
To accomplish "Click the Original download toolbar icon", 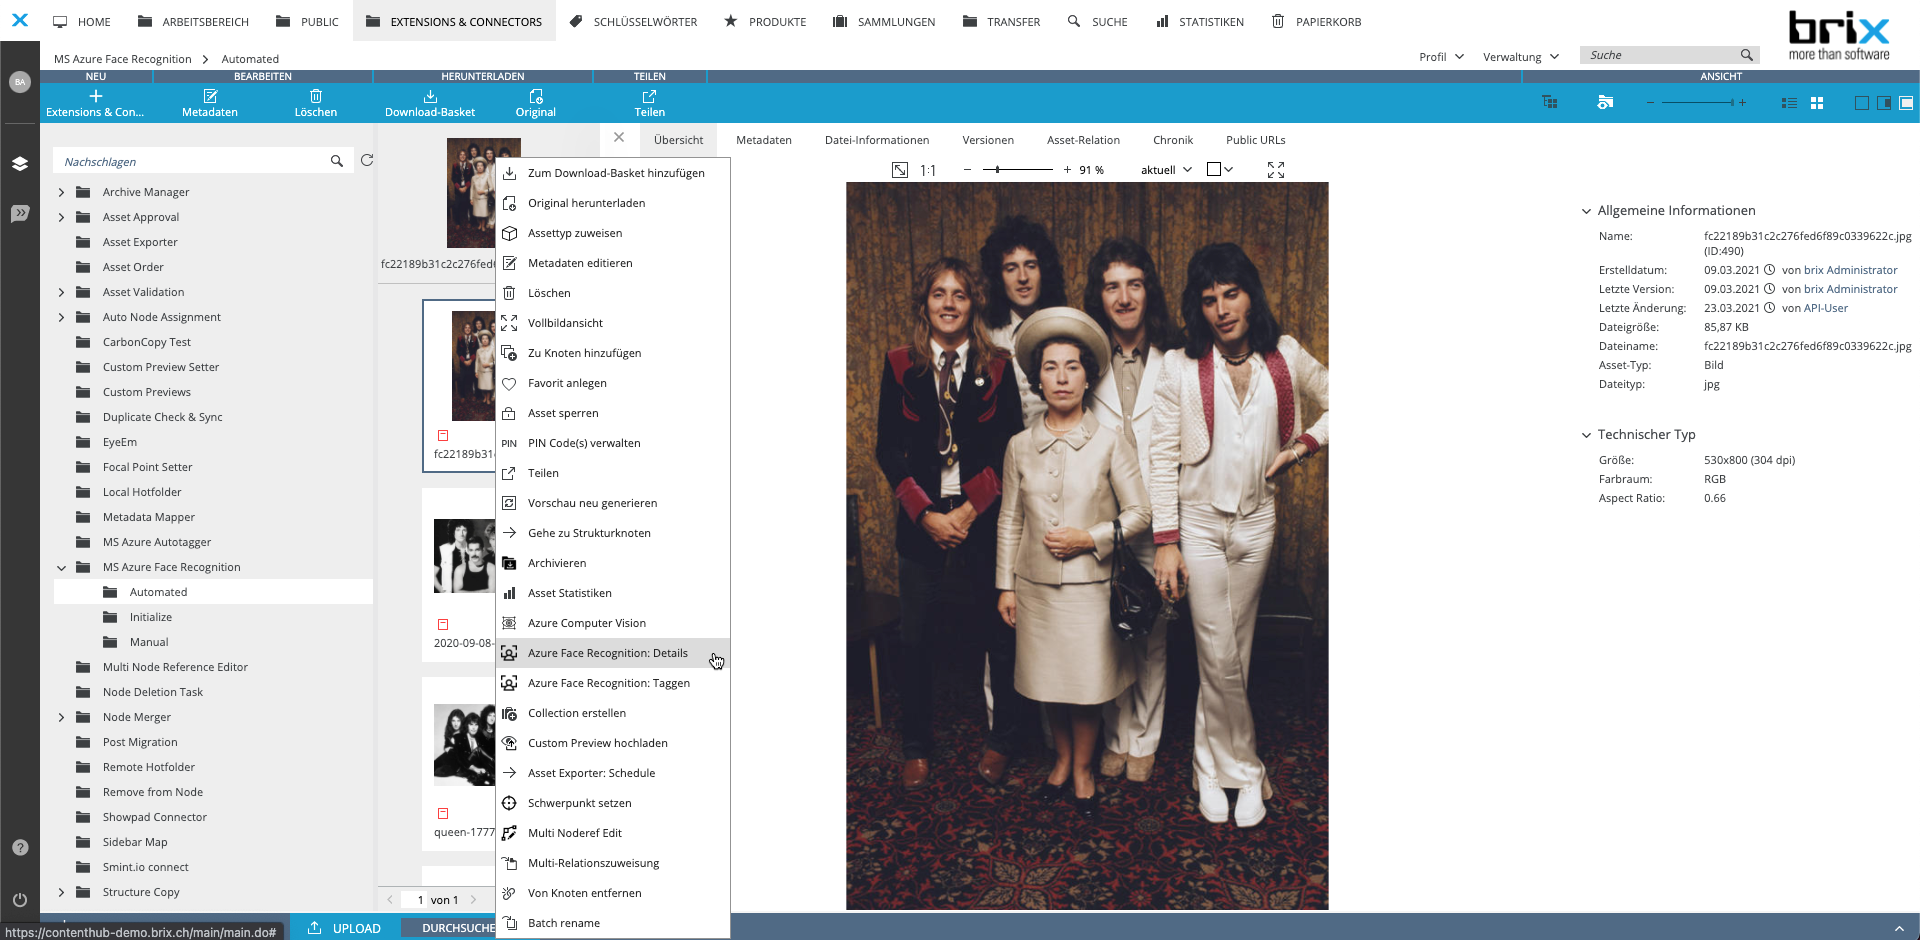I will click(x=536, y=96).
